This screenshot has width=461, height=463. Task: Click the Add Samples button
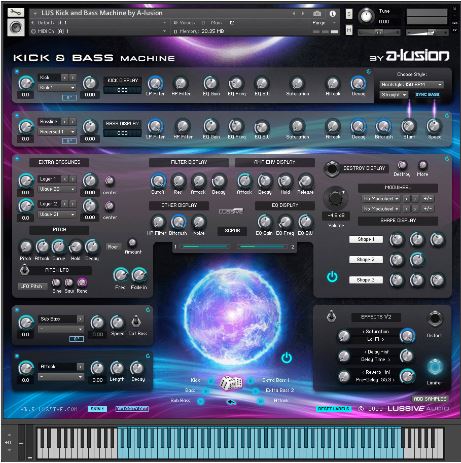point(430,399)
